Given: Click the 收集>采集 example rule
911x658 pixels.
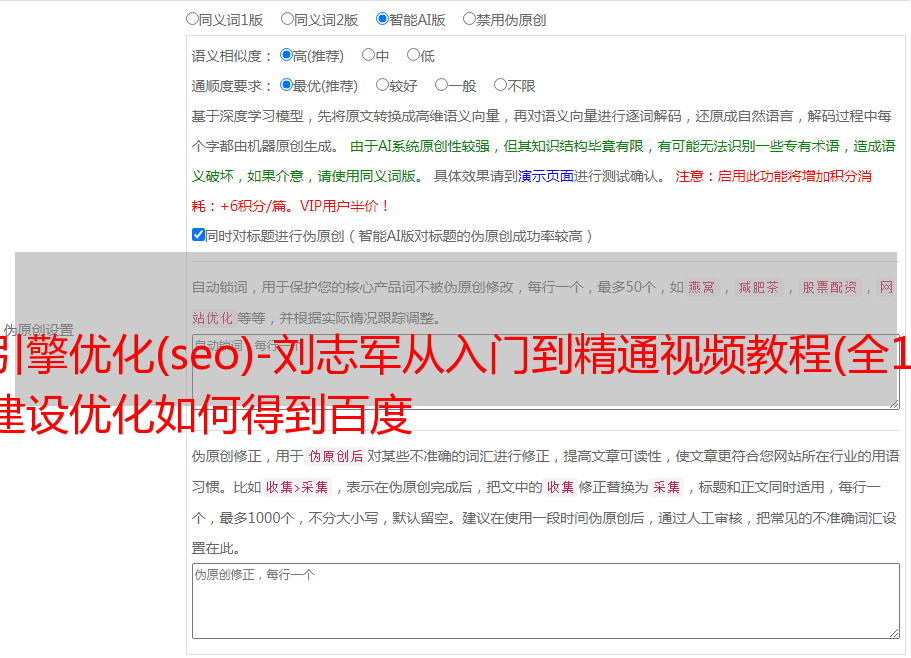Looking at the screenshot, I should pos(297,487).
